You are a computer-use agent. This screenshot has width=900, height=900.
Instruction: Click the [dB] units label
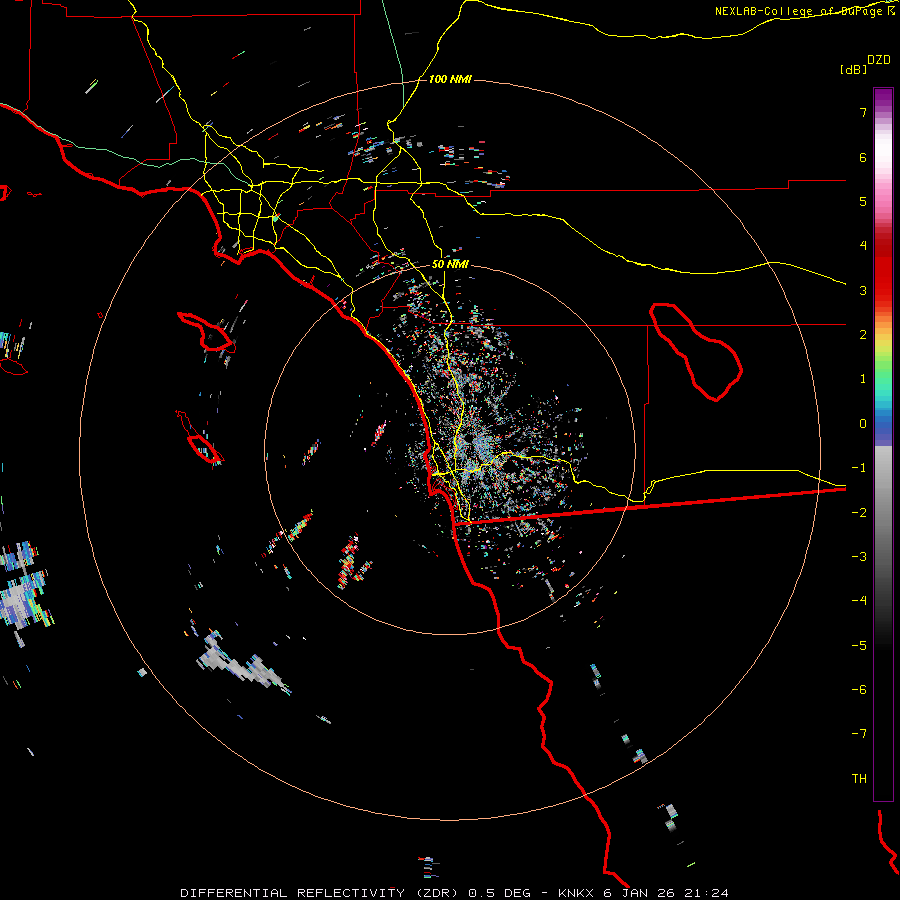(x=853, y=69)
